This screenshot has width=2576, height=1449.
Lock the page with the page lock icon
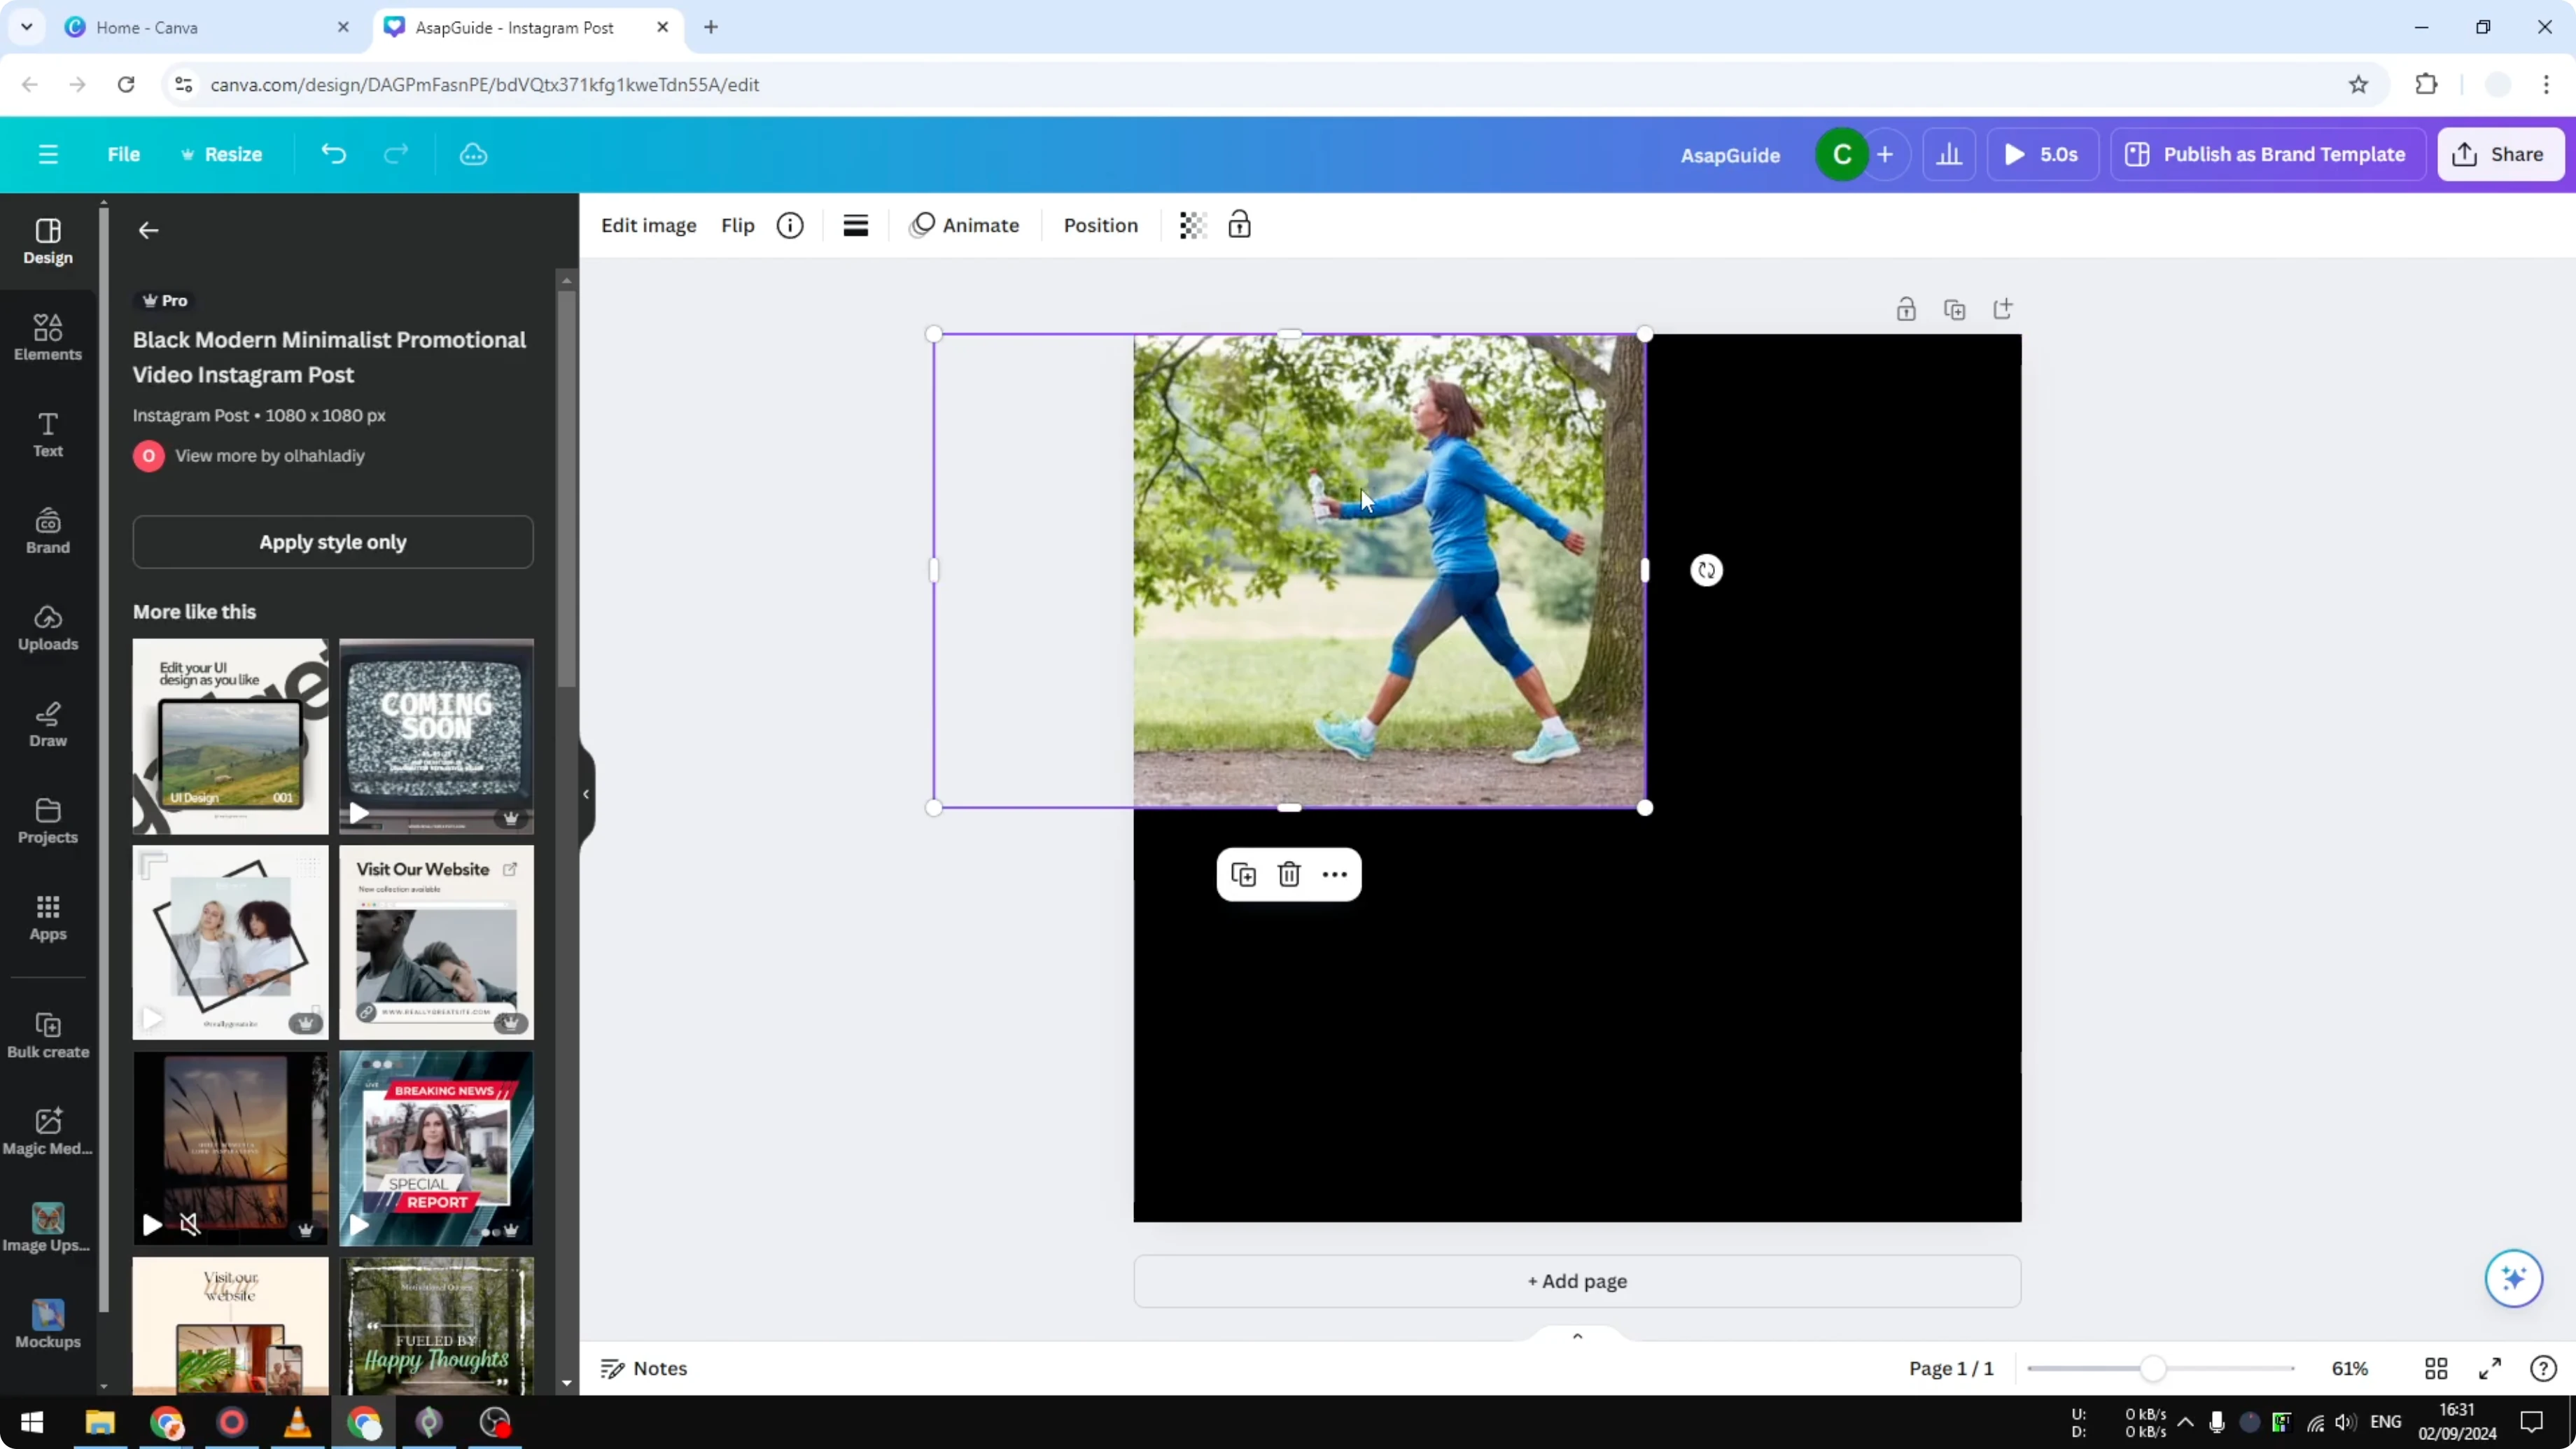click(1906, 309)
